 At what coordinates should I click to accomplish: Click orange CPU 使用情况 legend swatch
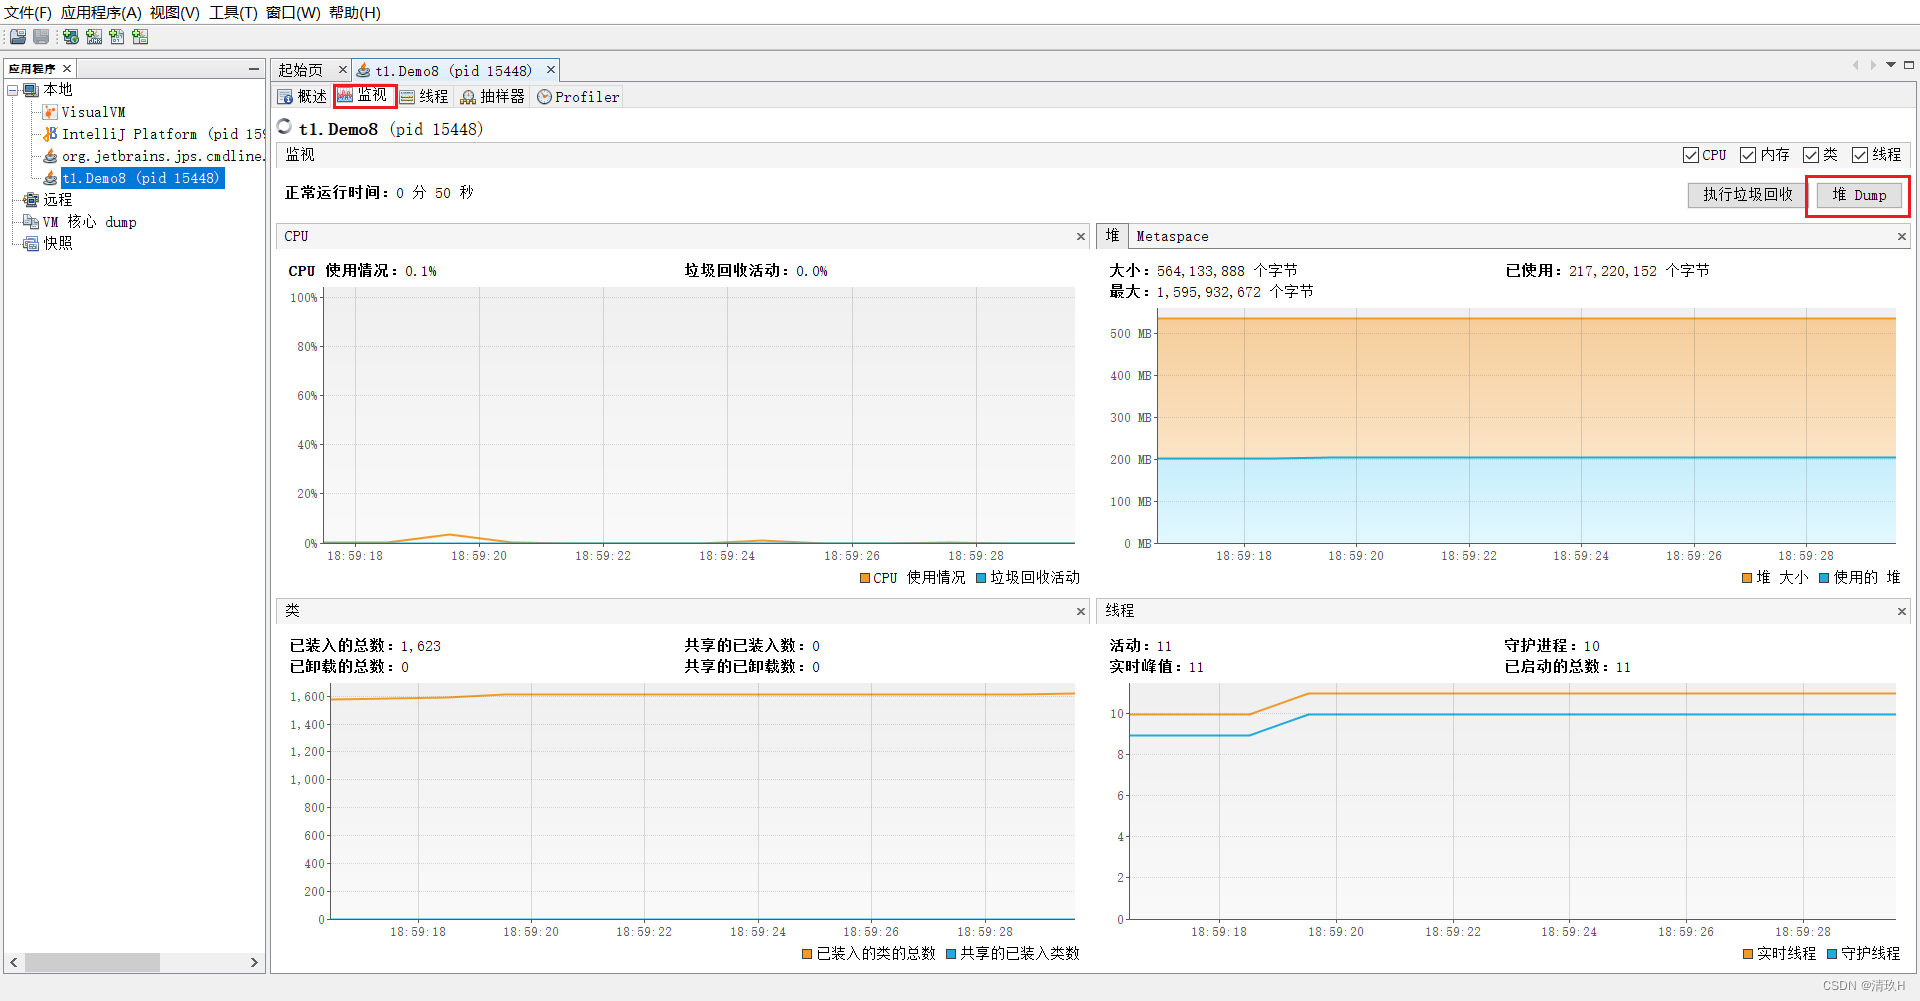pos(865,578)
